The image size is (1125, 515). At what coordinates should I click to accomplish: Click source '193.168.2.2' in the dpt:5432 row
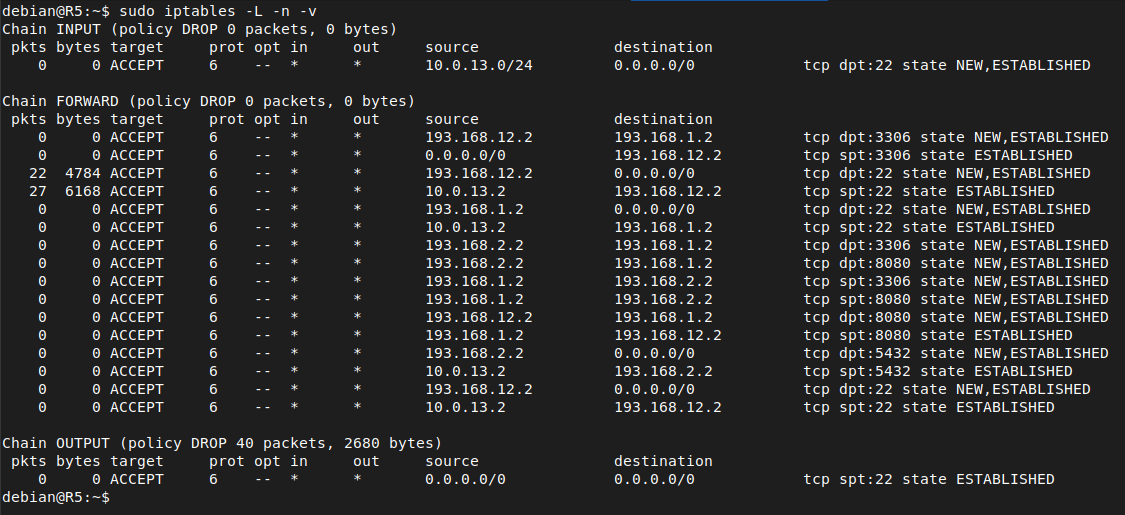click(x=474, y=353)
